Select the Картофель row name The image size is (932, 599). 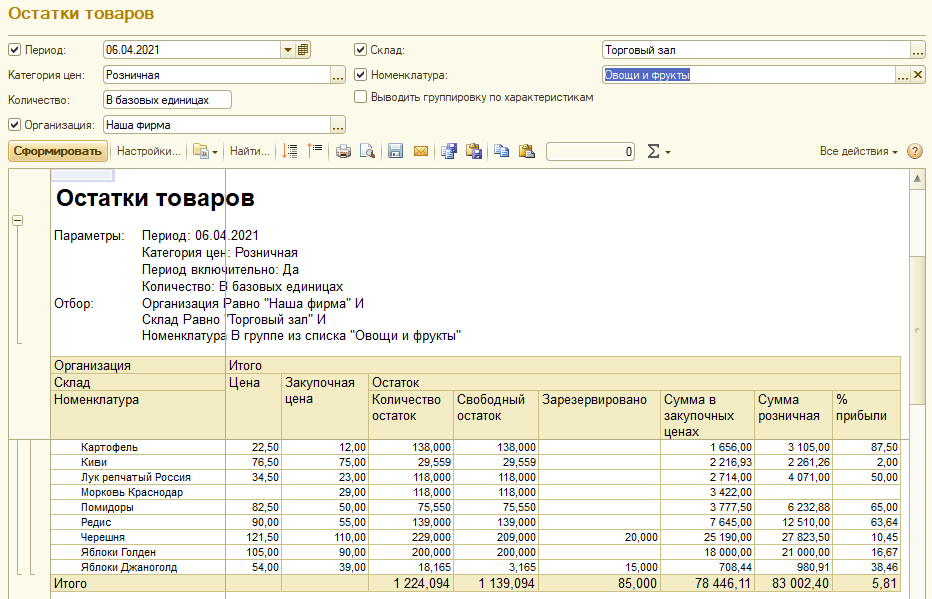pos(109,447)
